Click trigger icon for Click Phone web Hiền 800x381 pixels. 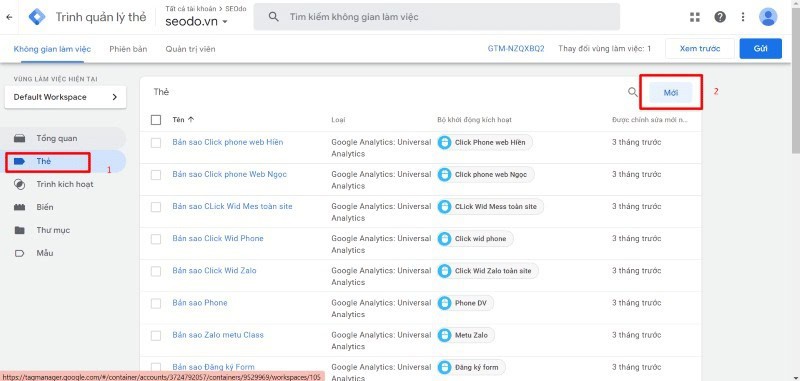[x=444, y=142]
